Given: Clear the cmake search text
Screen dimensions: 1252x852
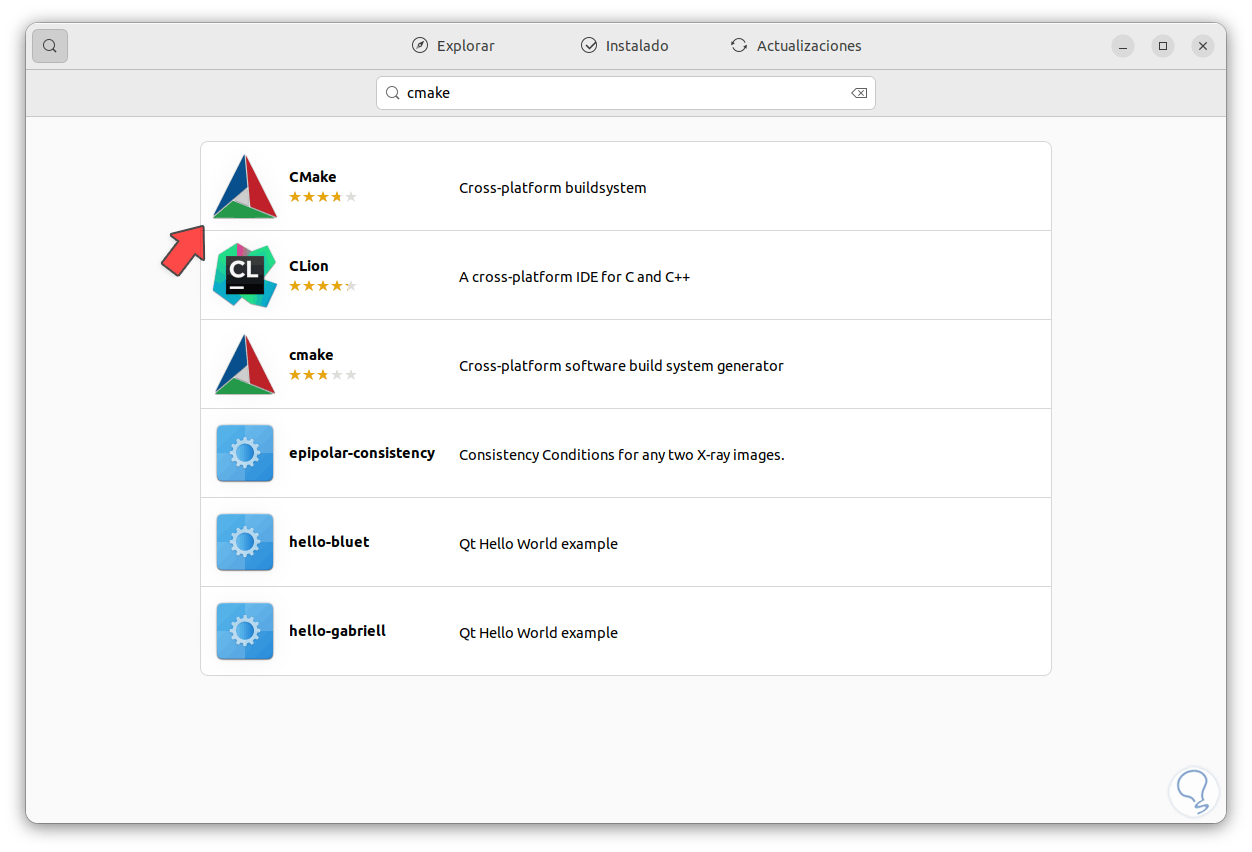Looking at the screenshot, I should pyautogui.click(x=858, y=93).
